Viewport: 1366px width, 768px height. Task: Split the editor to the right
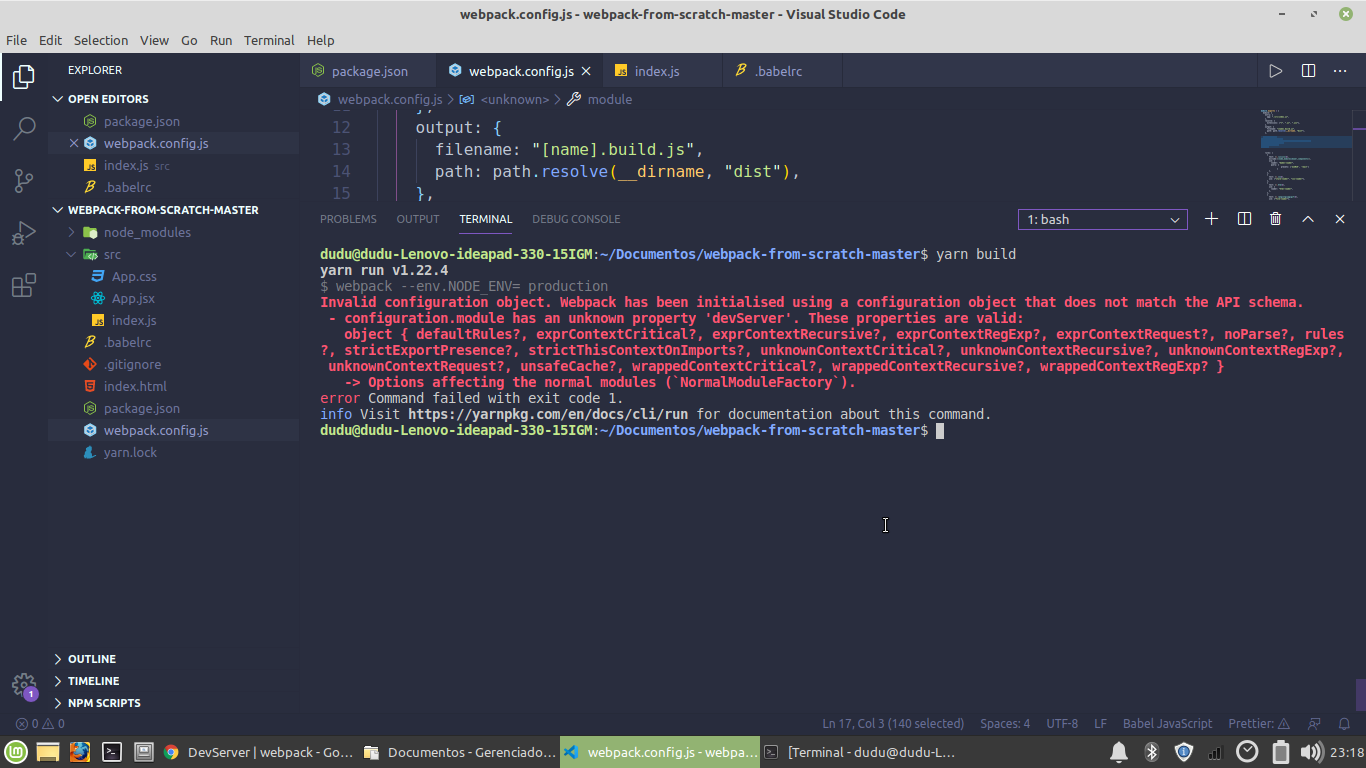click(1308, 71)
